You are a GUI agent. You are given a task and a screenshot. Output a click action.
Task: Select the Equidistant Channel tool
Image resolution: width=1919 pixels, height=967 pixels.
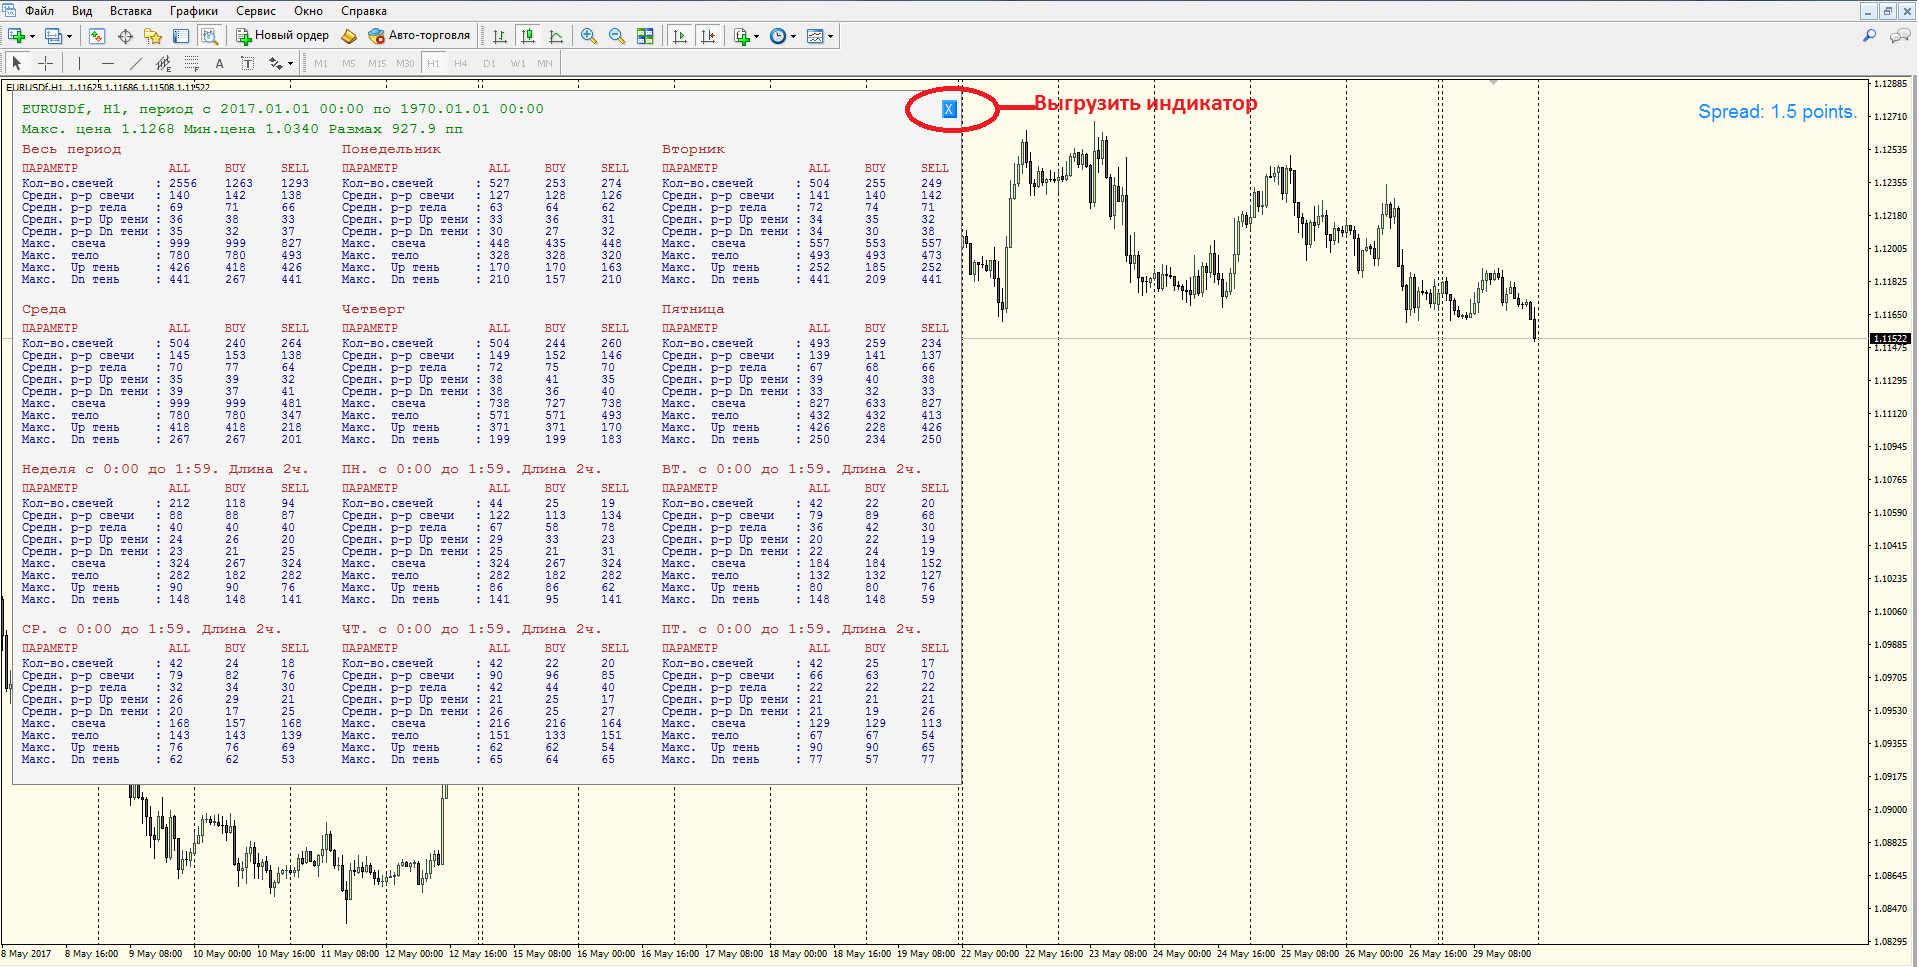(163, 63)
